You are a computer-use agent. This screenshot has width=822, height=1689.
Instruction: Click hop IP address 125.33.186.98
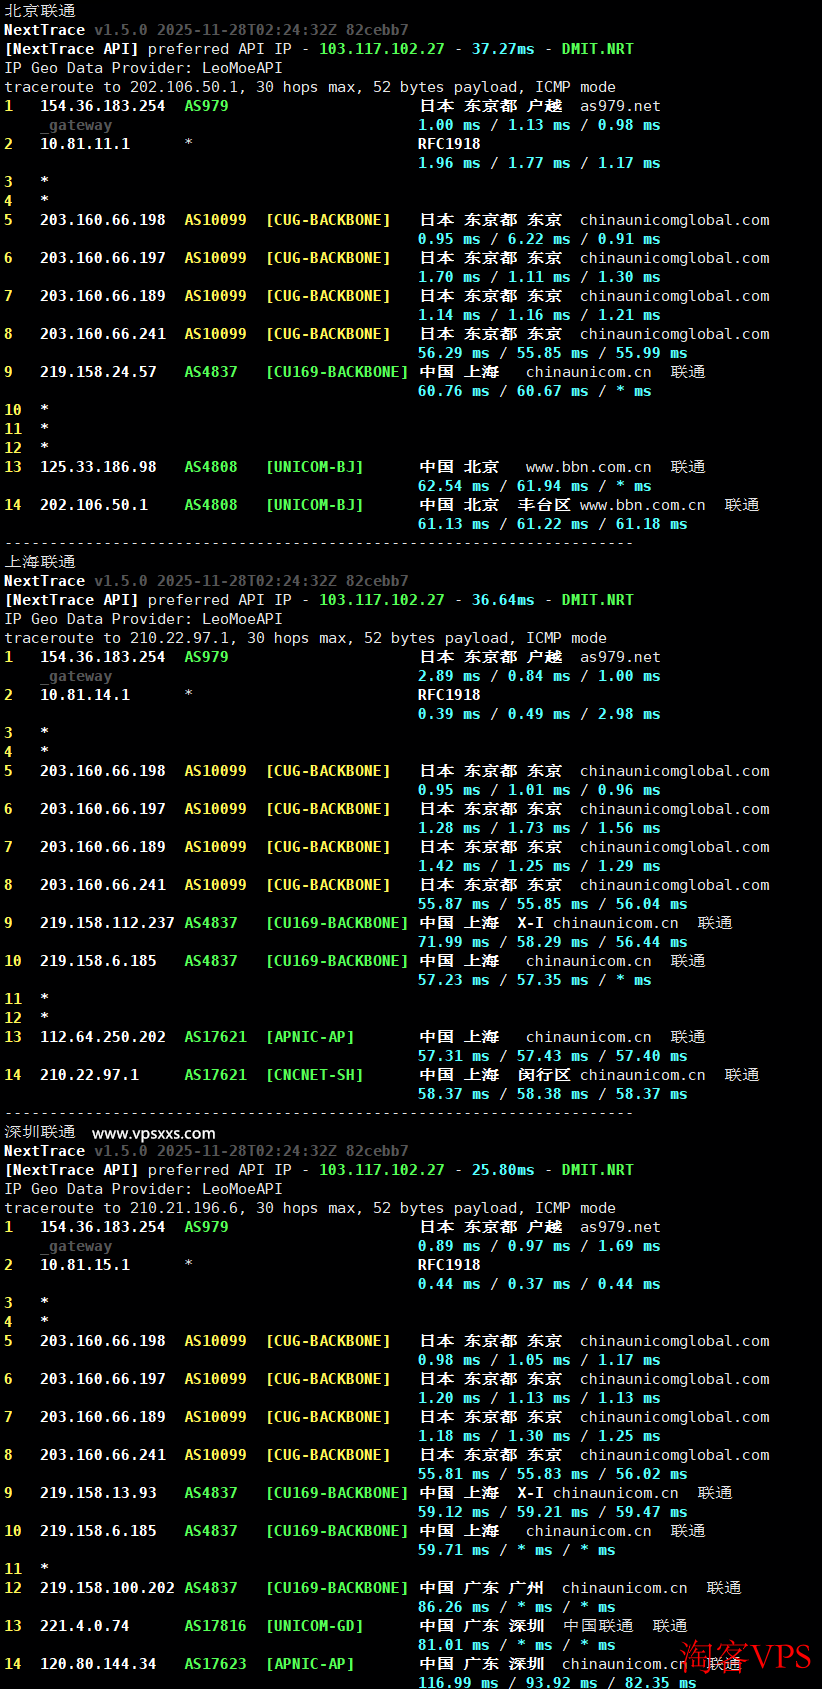coord(98,467)
